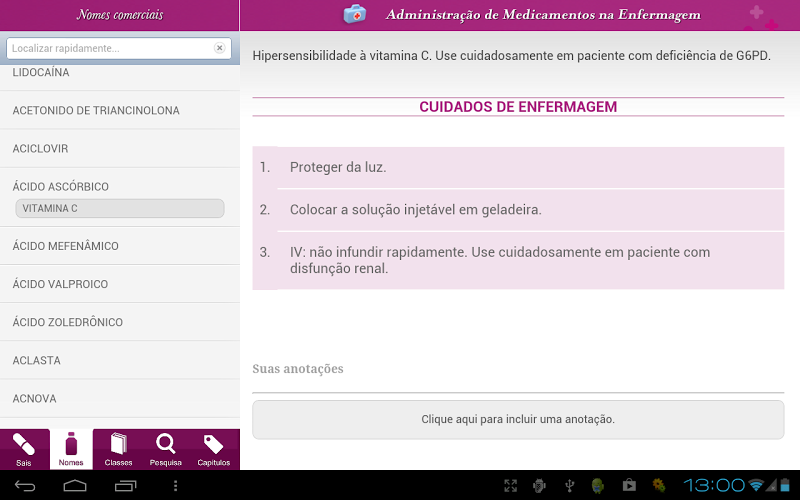800x500 pixels.
Task: Go to Android home screen
Action: coord(75,485)
